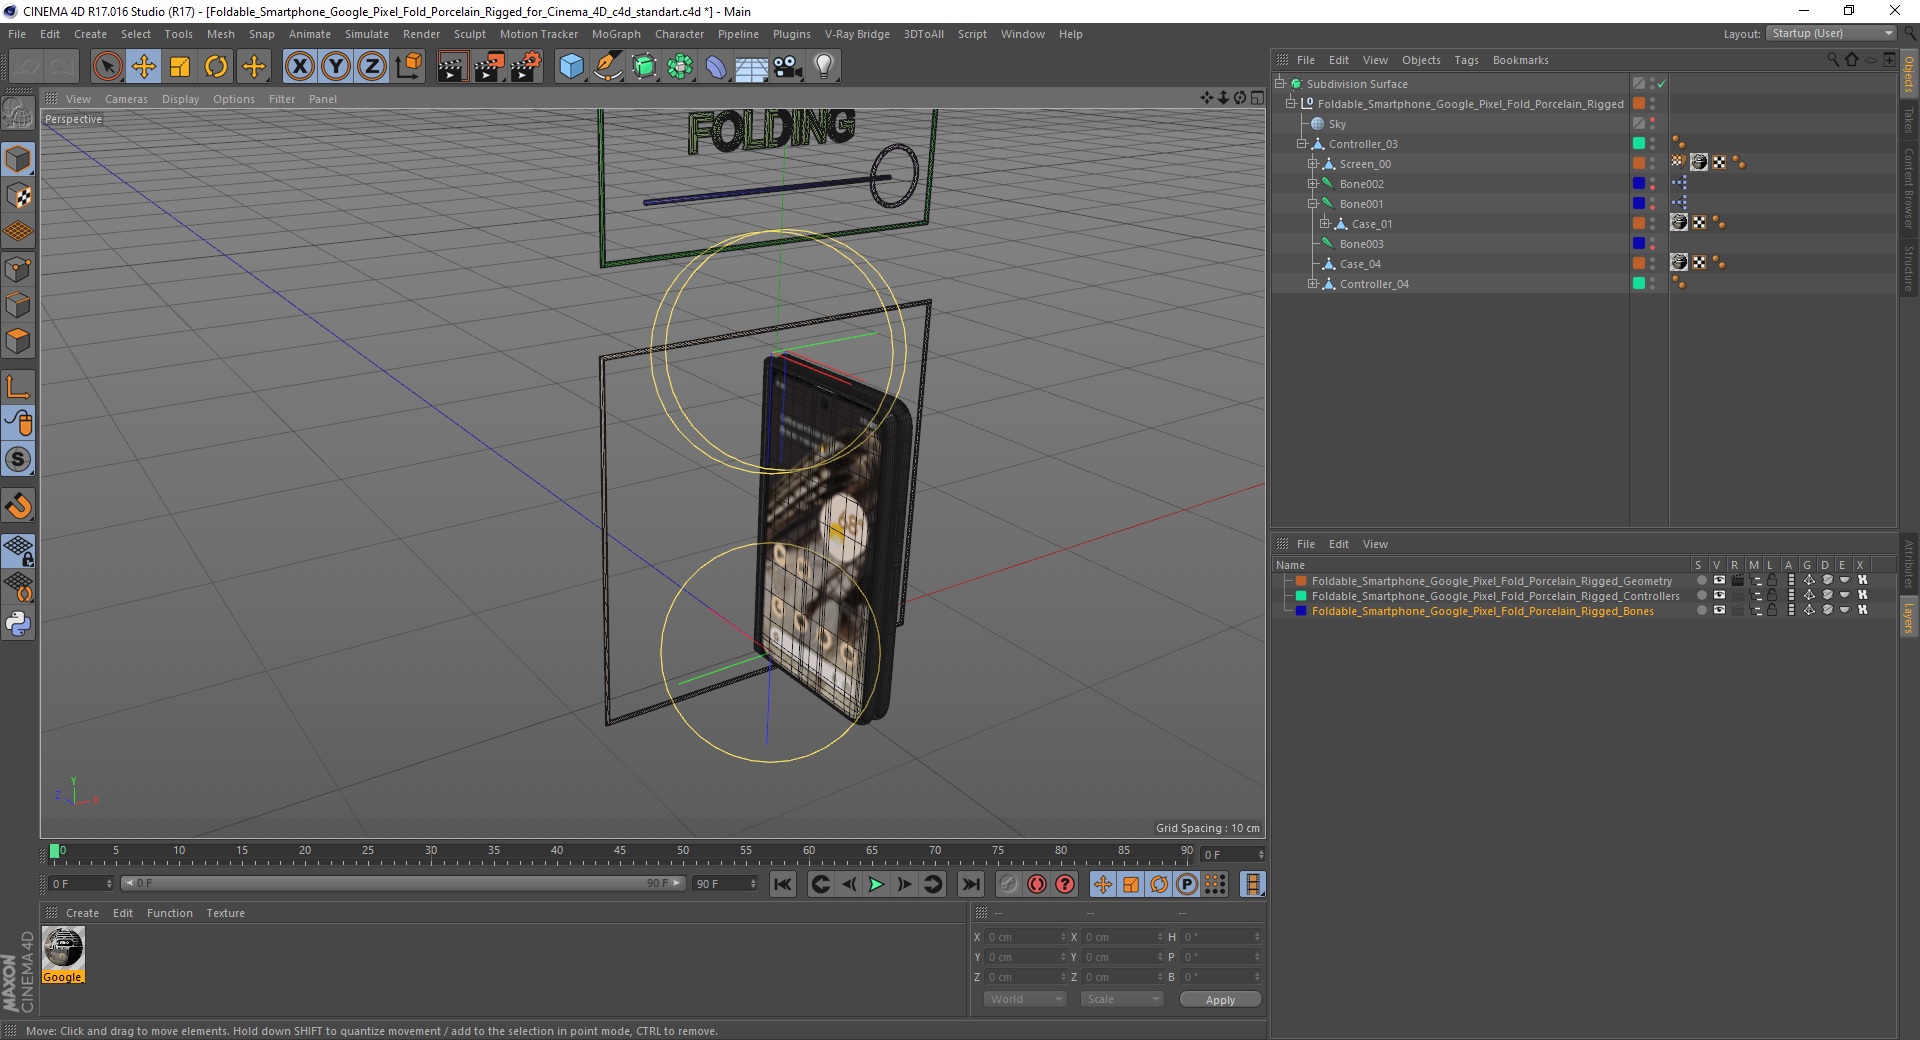Image resolution: width=1920 pixels, height=1040 pixels.
Task: Render the active view
Action: 452,67
